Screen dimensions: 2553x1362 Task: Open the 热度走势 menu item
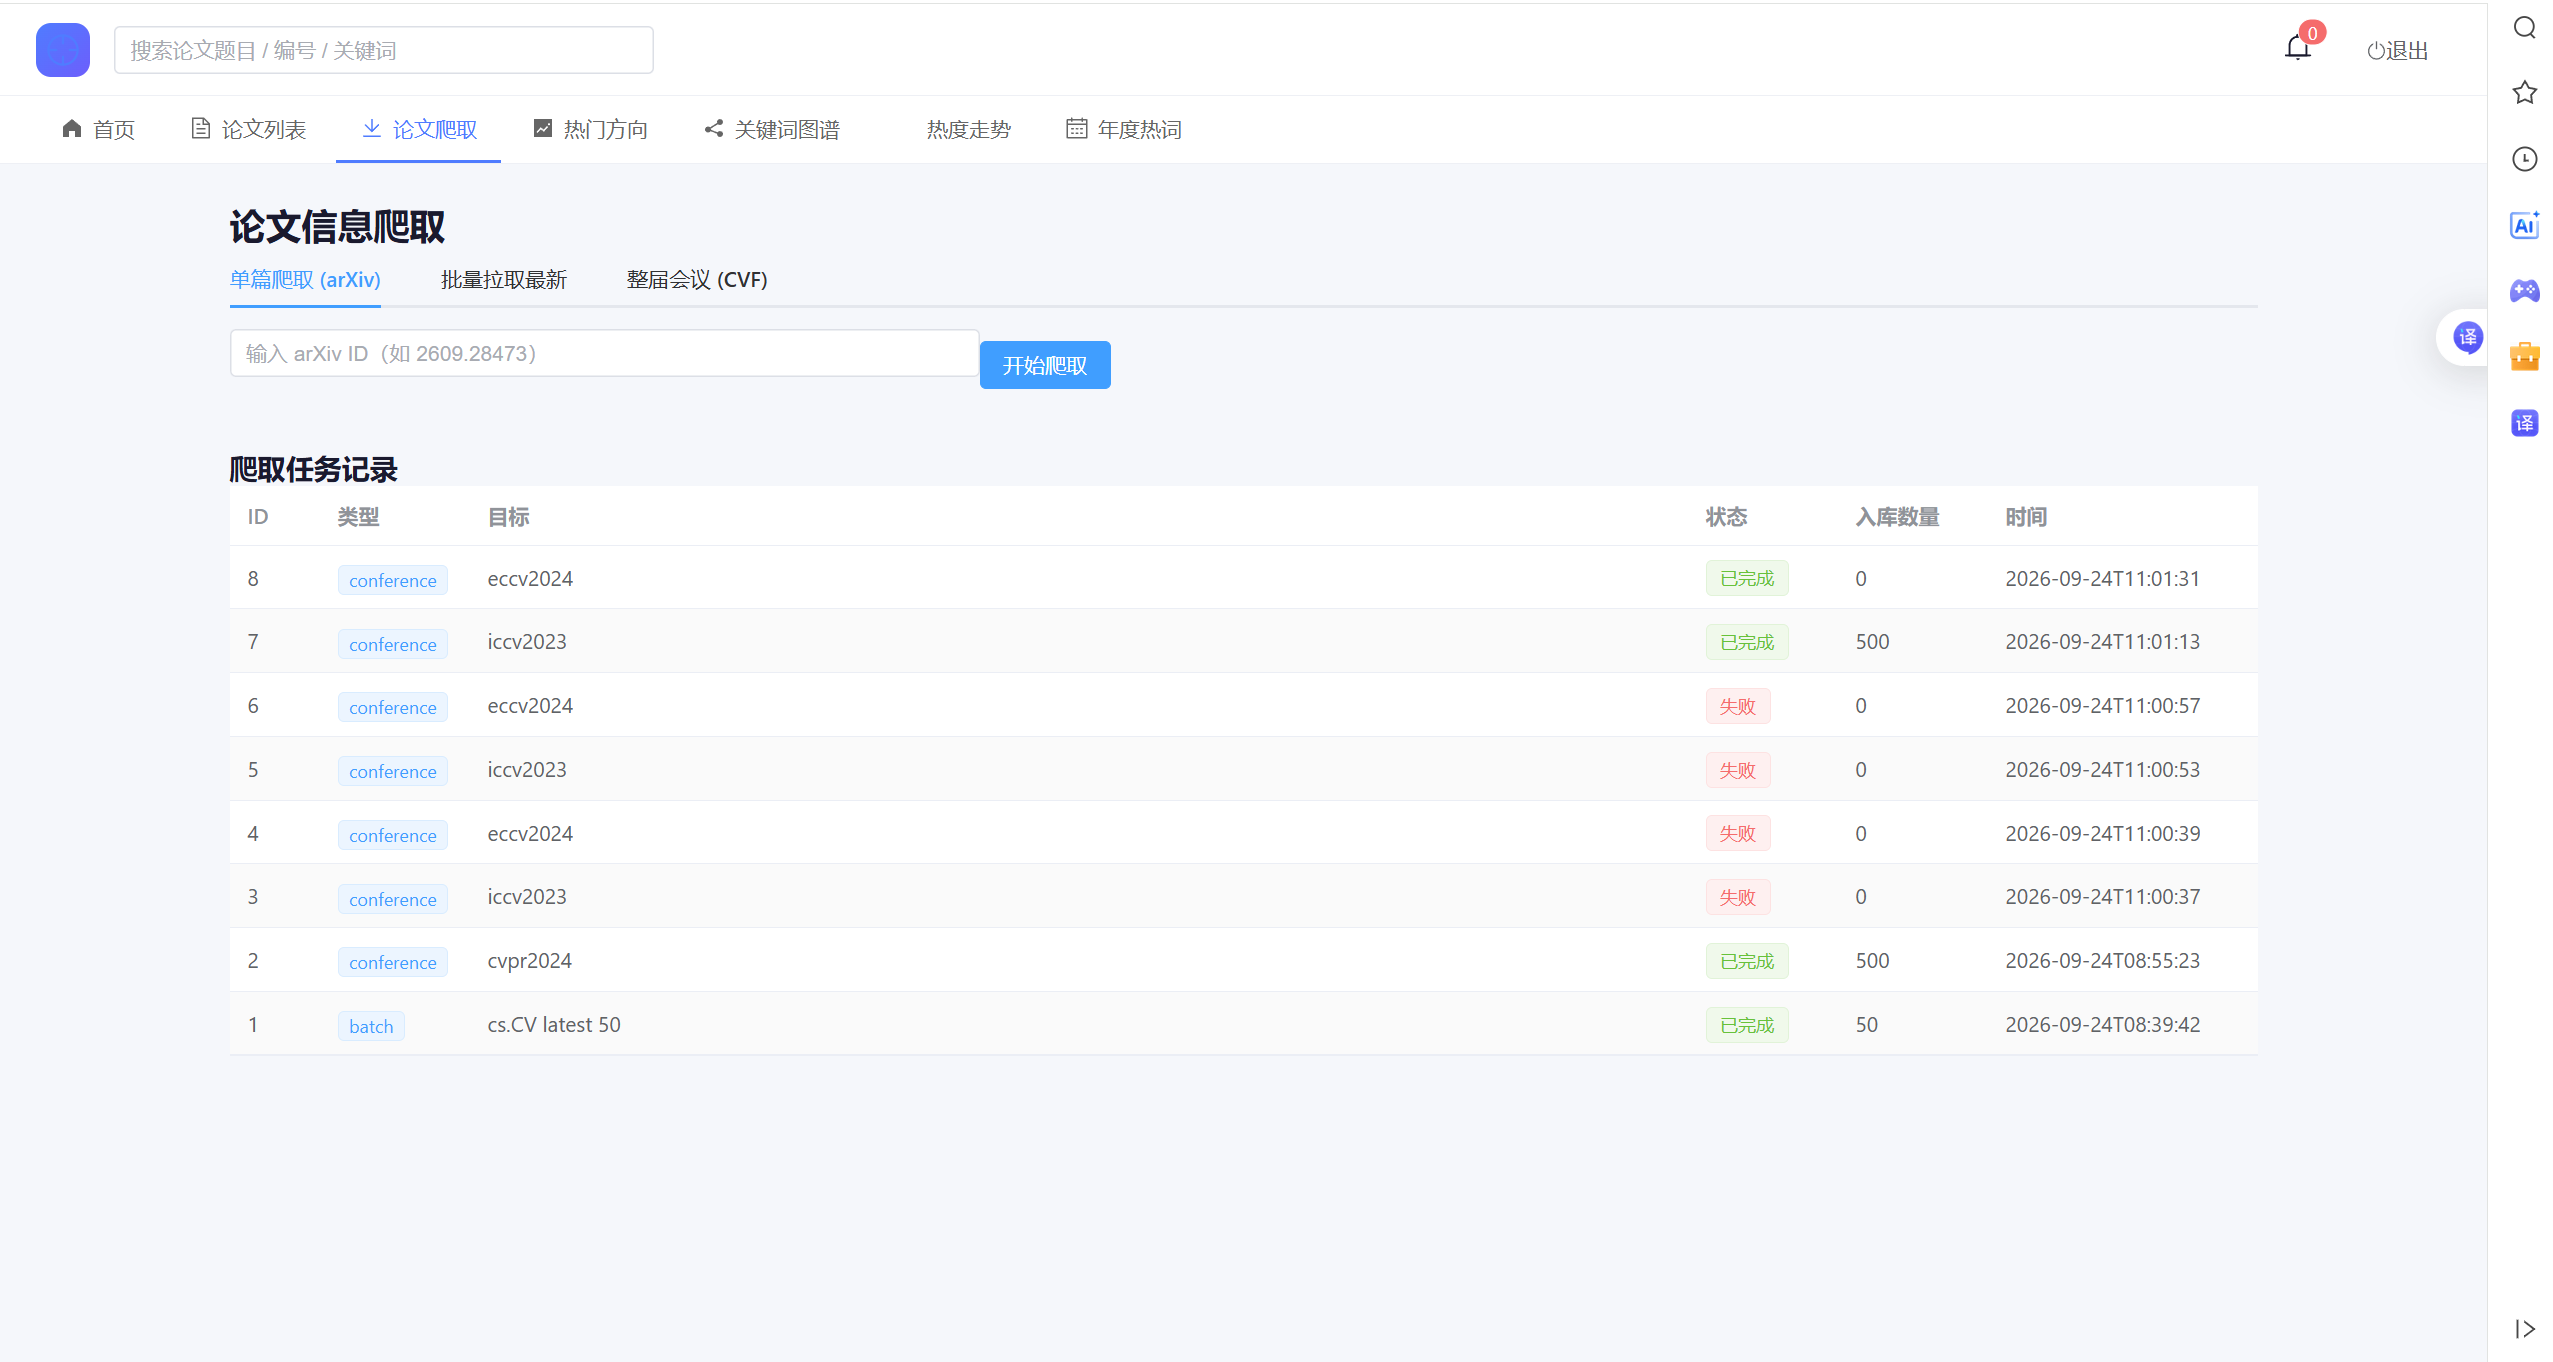(968, 130)
